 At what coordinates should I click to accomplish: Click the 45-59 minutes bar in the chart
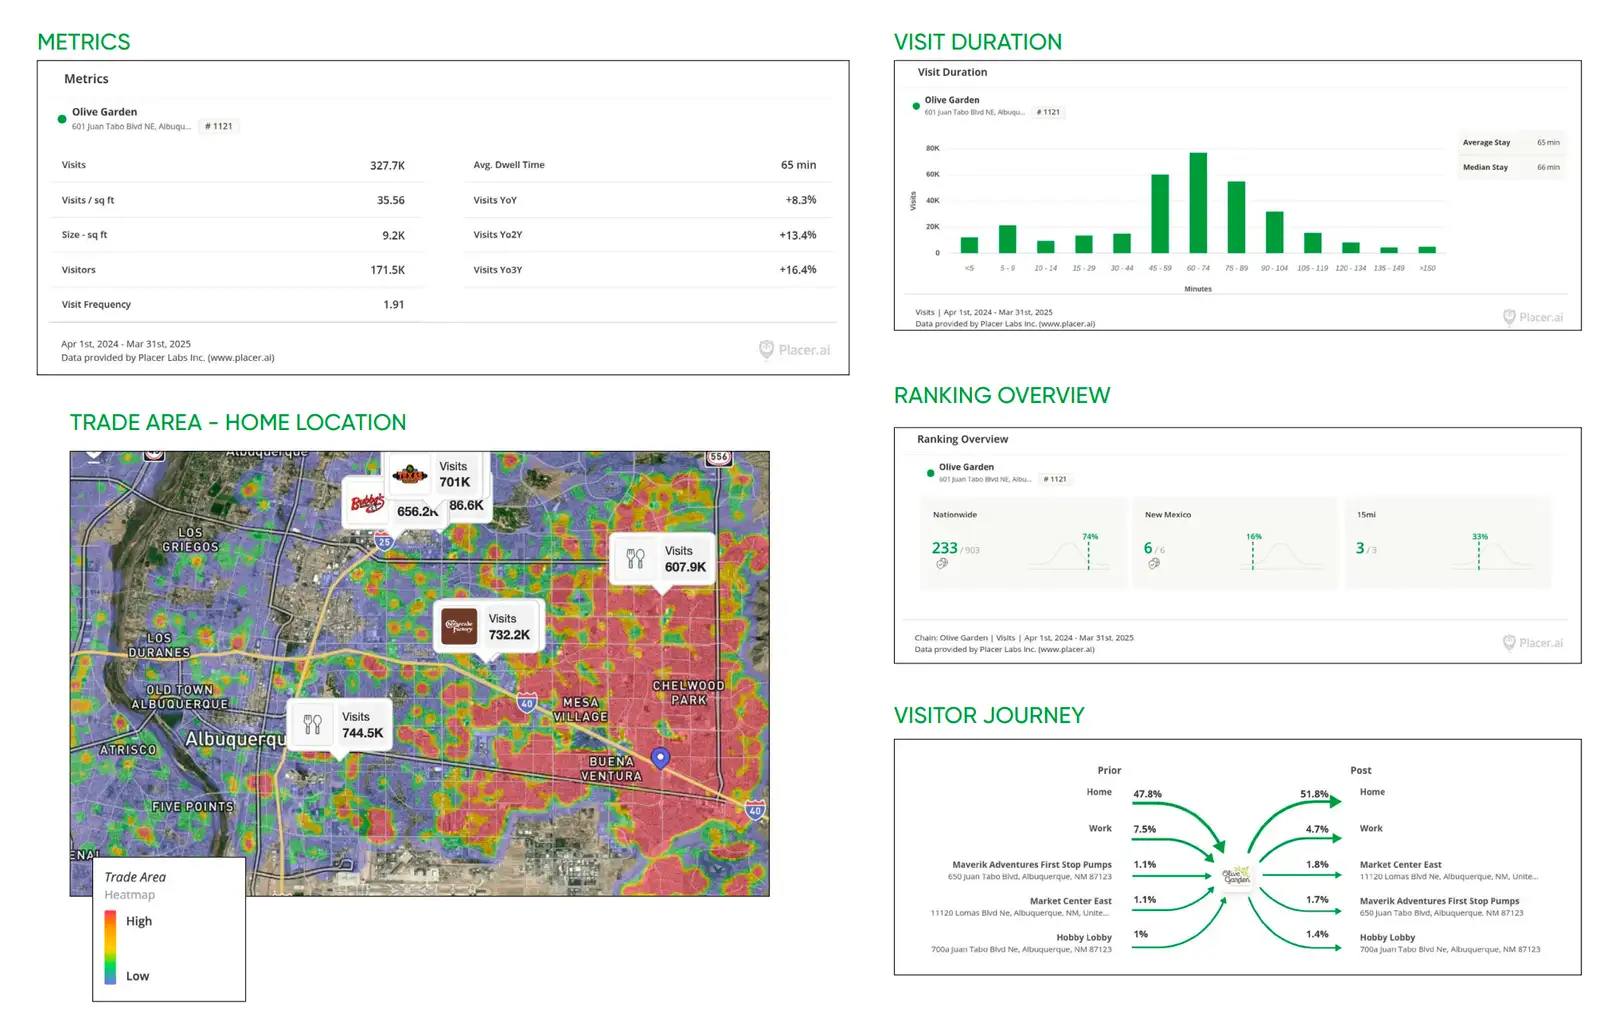[x=1160, y=214]
